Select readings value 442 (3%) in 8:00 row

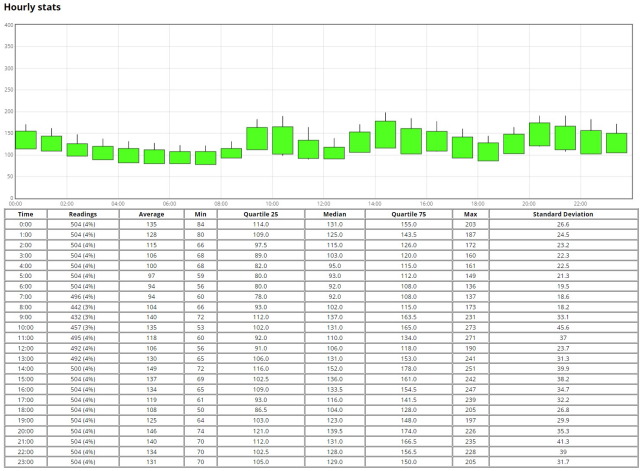(83, 307)
